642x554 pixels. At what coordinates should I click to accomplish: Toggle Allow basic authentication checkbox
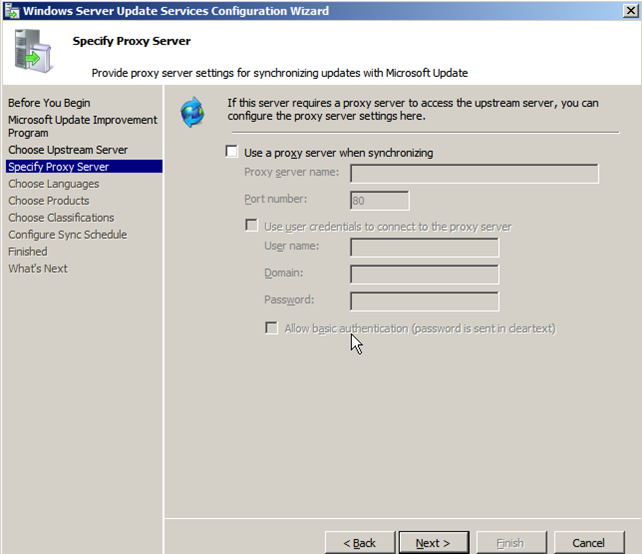click(x=272, y=328)
